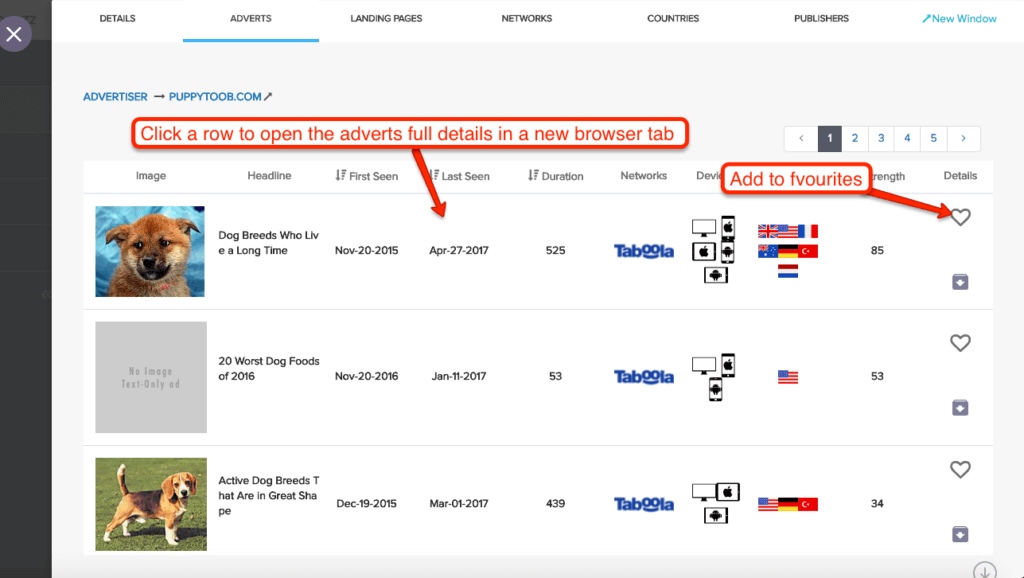The width and height of the screenshot is (1024, 578).
Task: Advance to the next page with the right chevron
Action: click(x=962, y=138)
